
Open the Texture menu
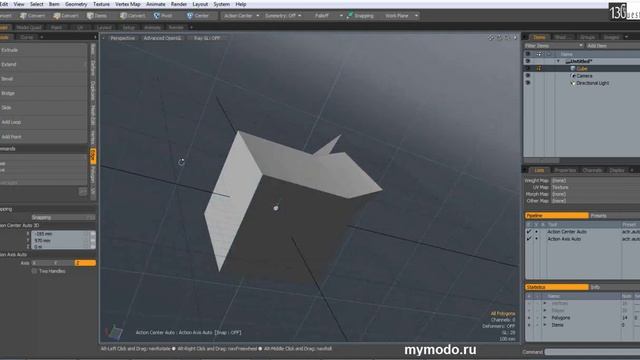pyautogui.click(x=101, y=4)
